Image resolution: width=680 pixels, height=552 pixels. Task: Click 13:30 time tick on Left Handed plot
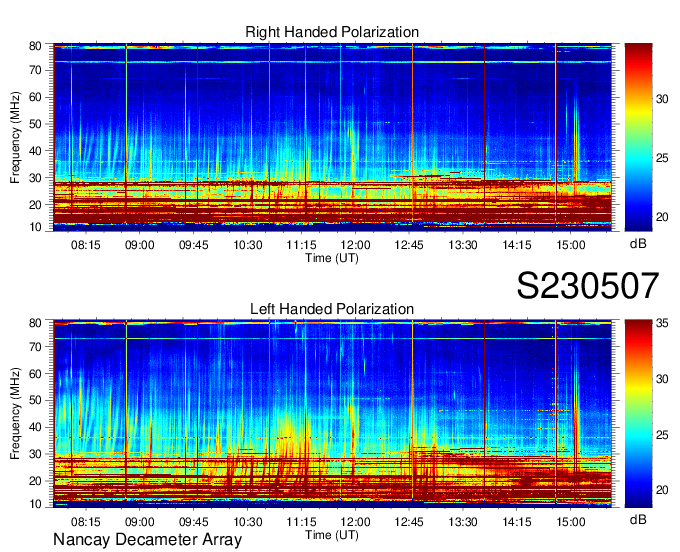[x=463, y=522]
